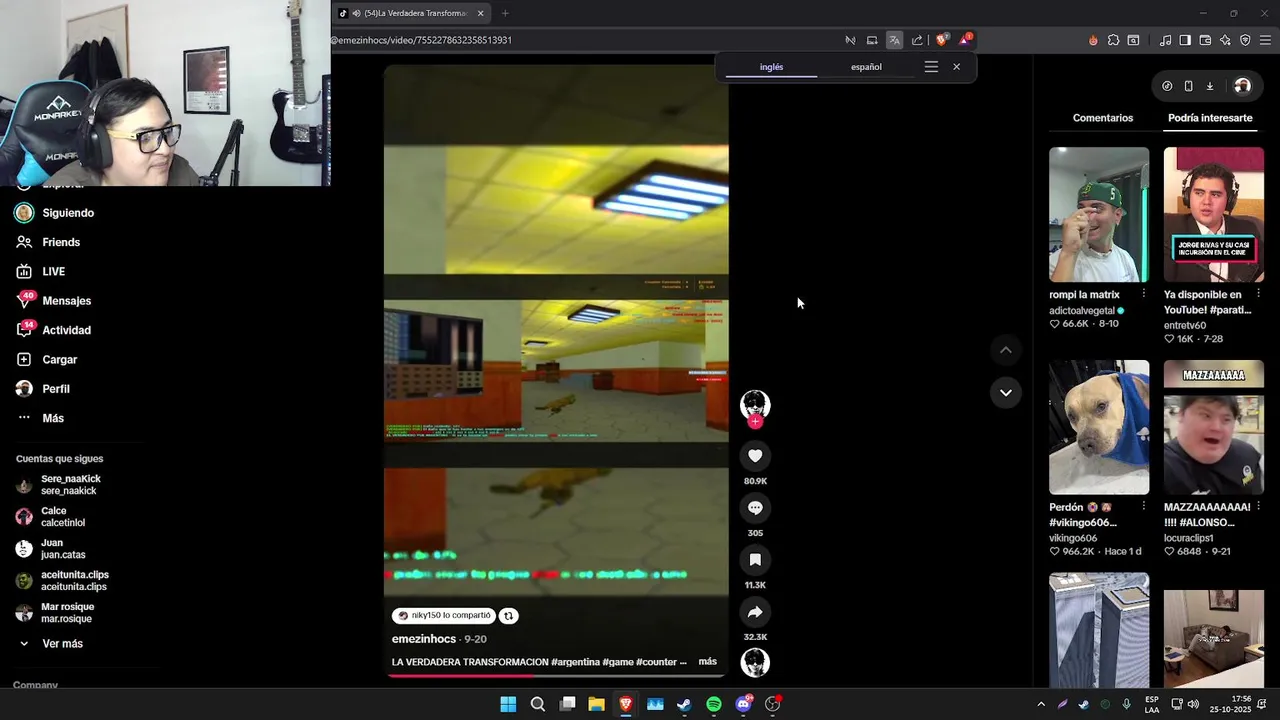Image resolution: width=1280 pixels, height=720 pixels.
Task: Follow creator with the red plus badge
Action: [x=755, y=422]
